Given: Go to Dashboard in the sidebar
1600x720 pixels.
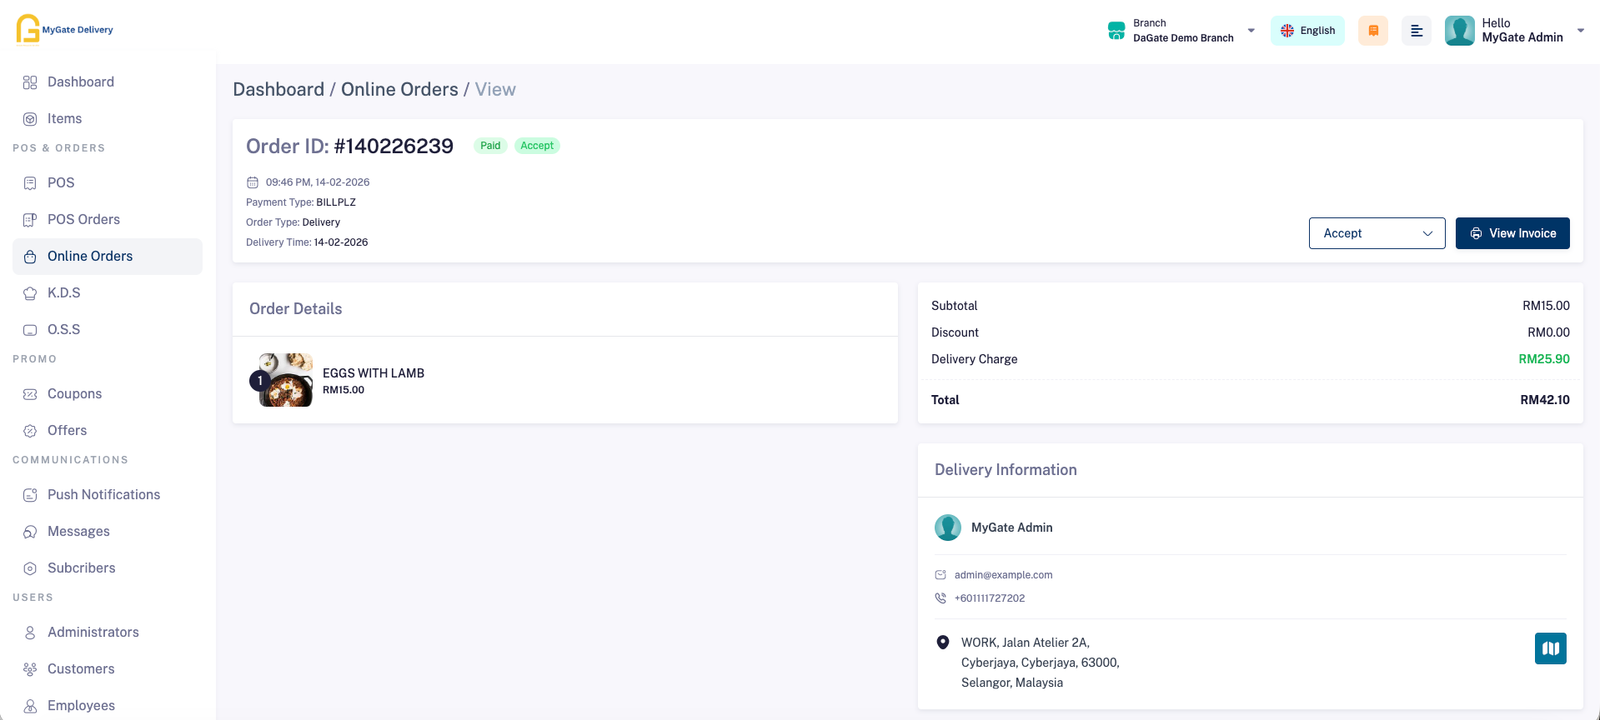Looking at the screenshot, I should (x=80, y=82).
